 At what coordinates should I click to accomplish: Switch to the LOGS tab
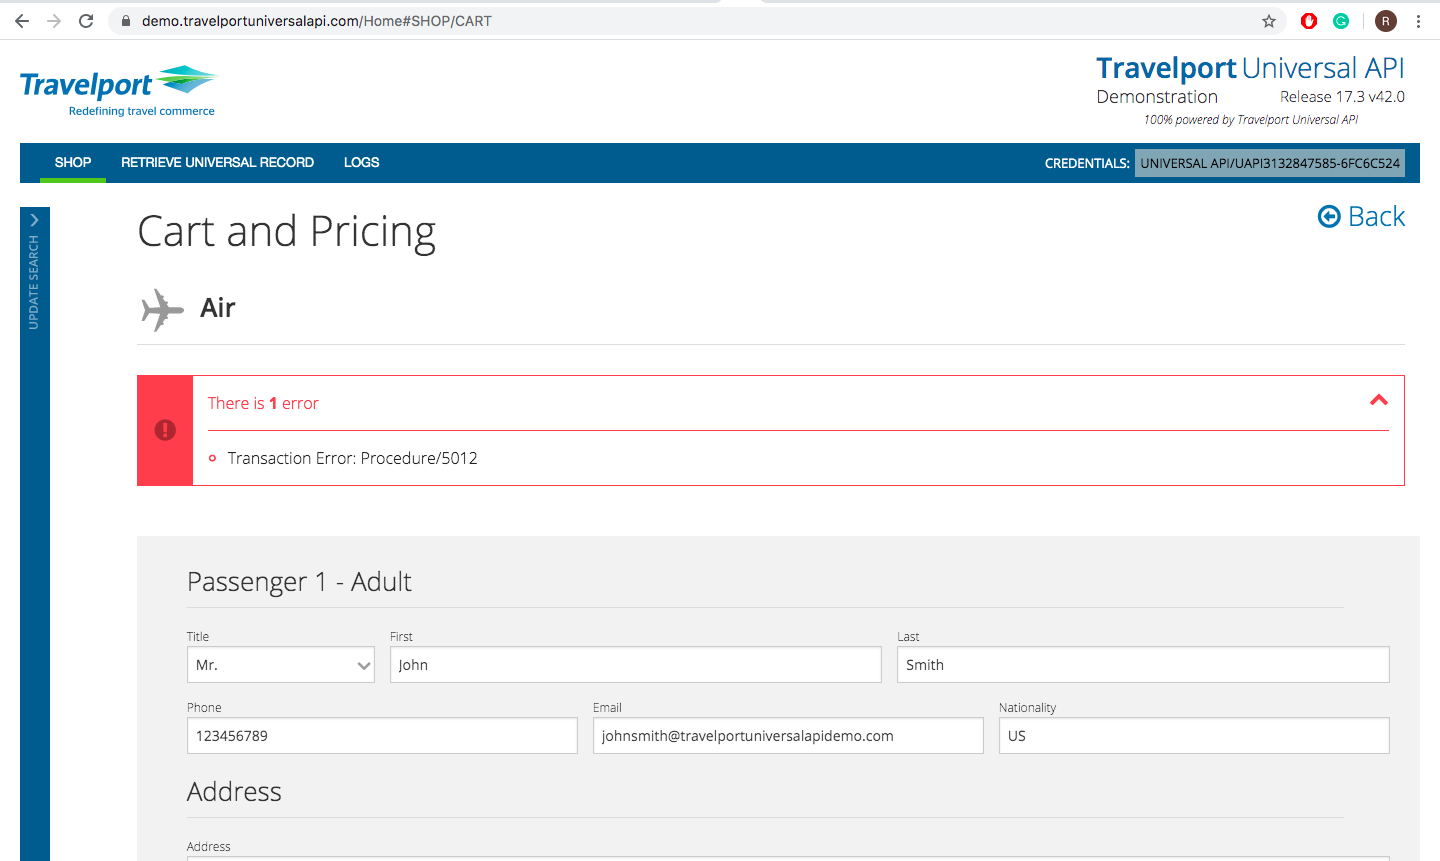(361, 162)
